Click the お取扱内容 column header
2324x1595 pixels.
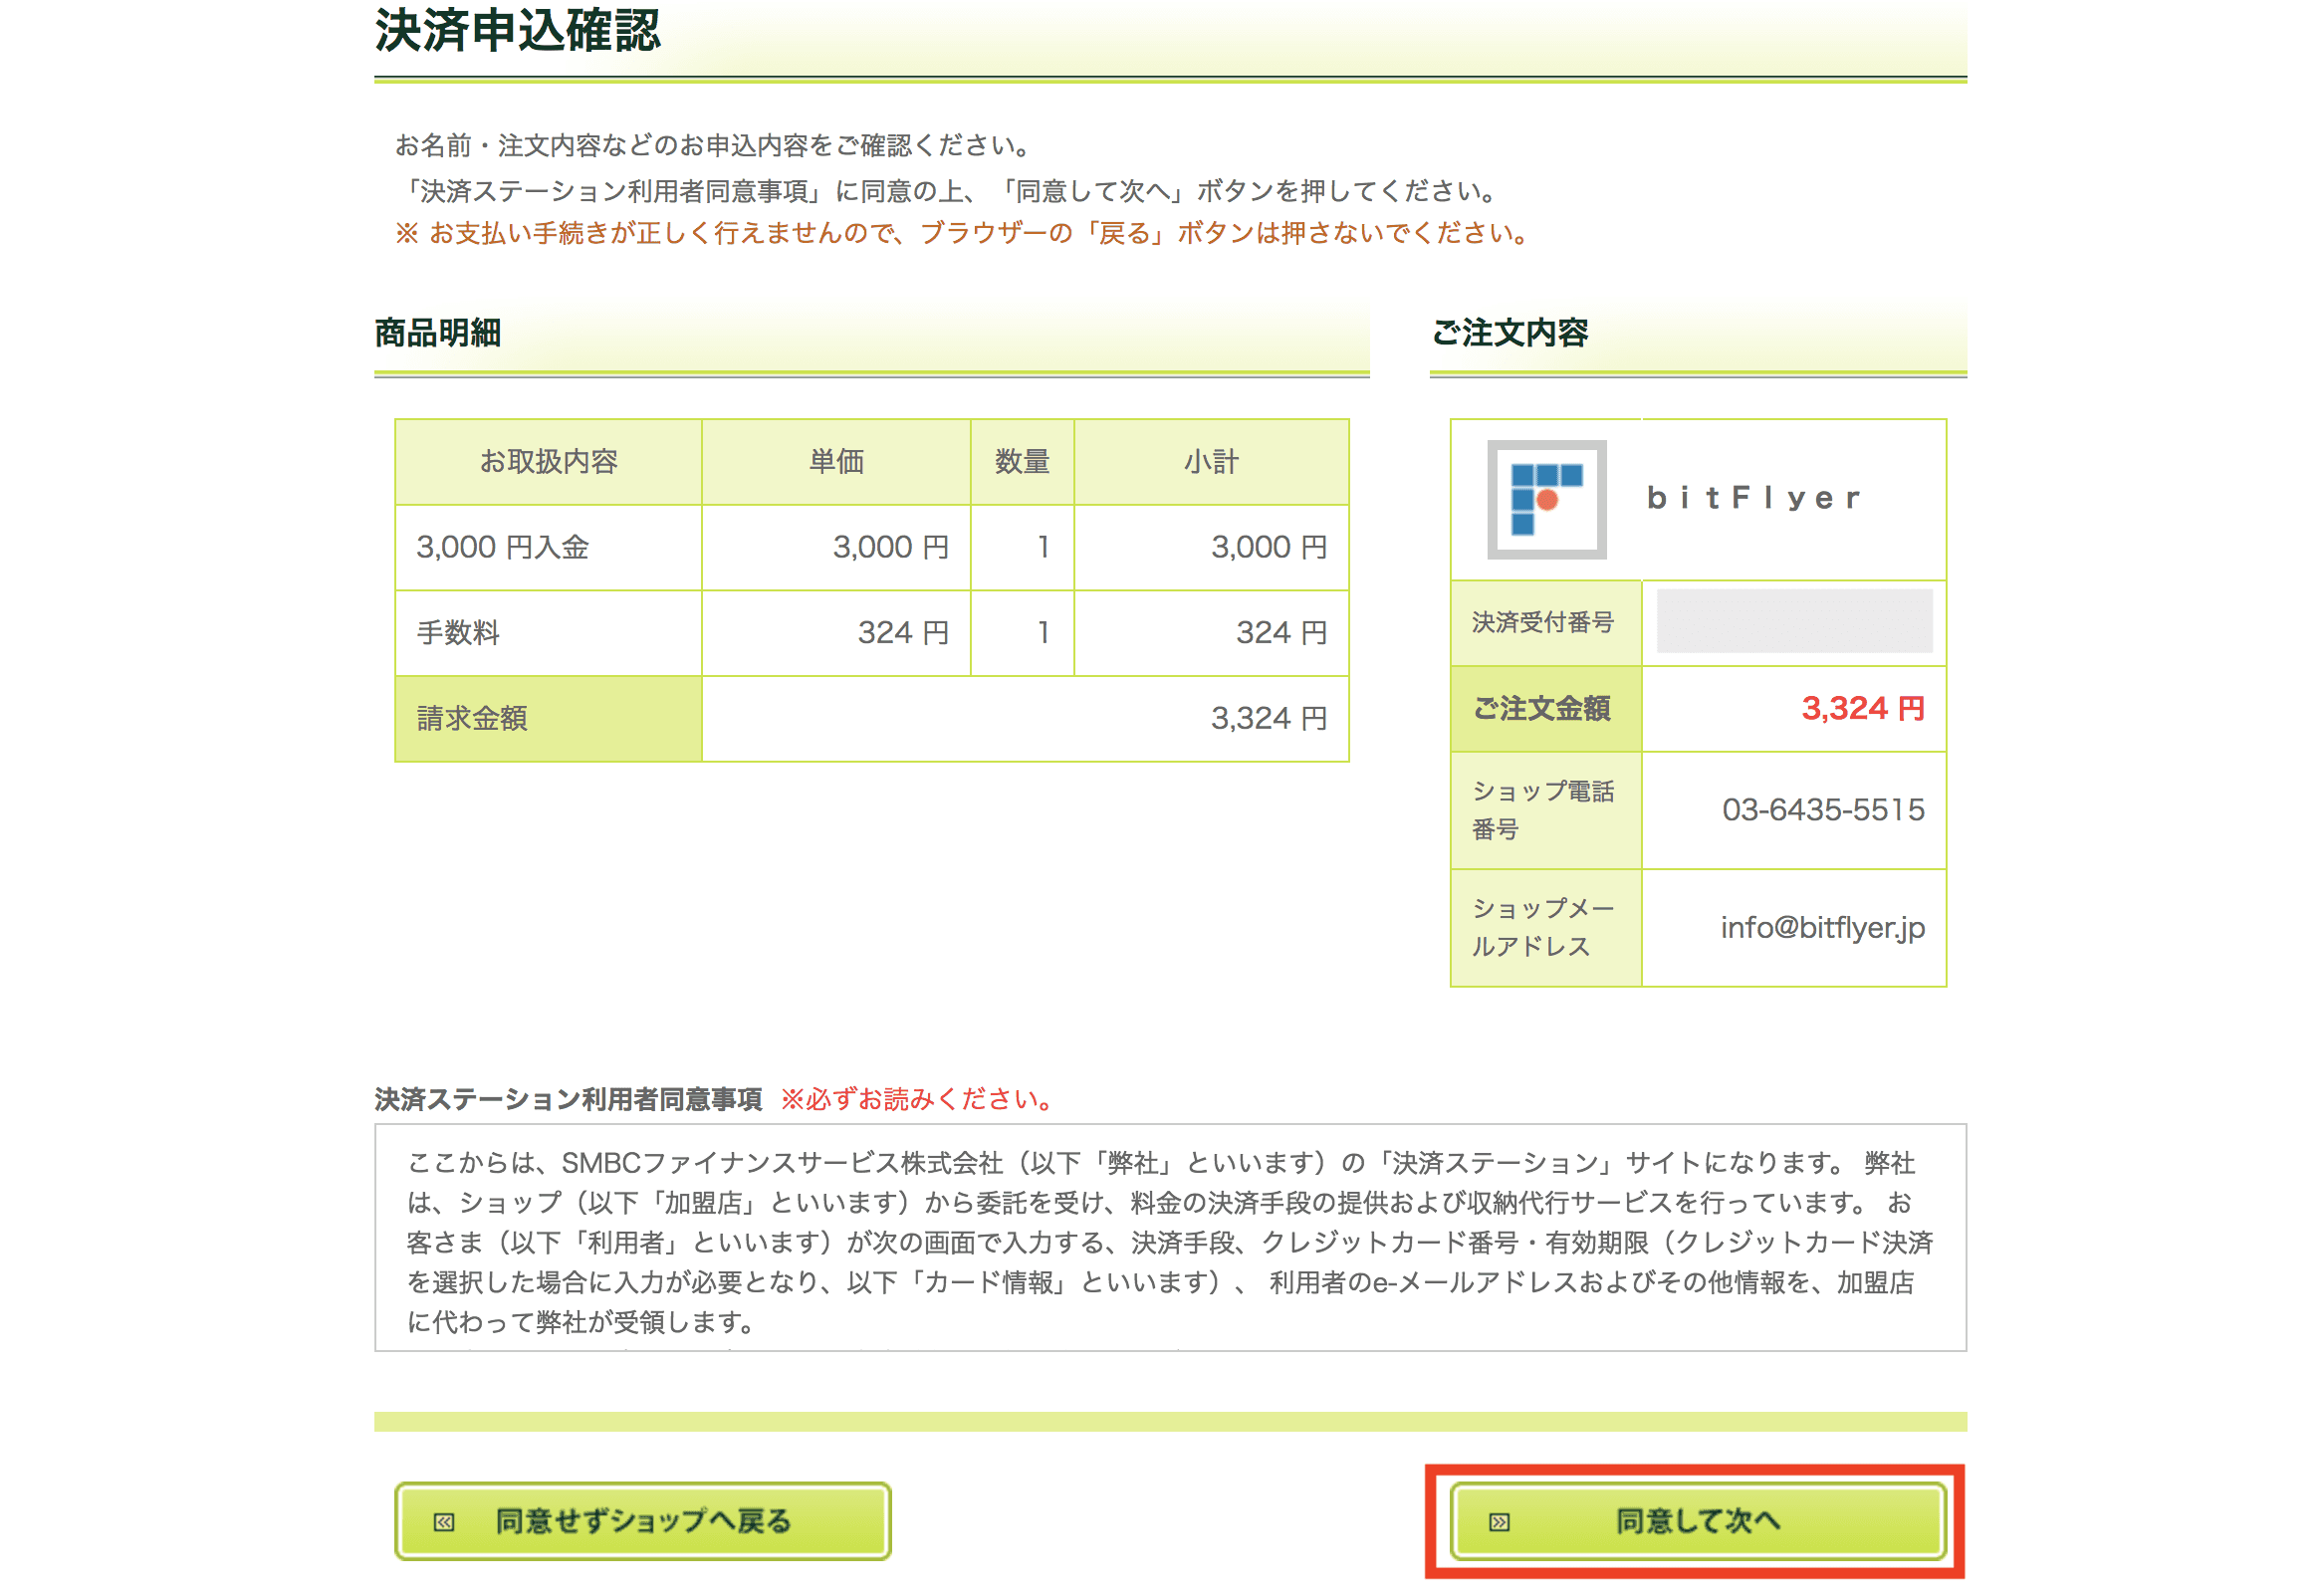coord(548,462)
